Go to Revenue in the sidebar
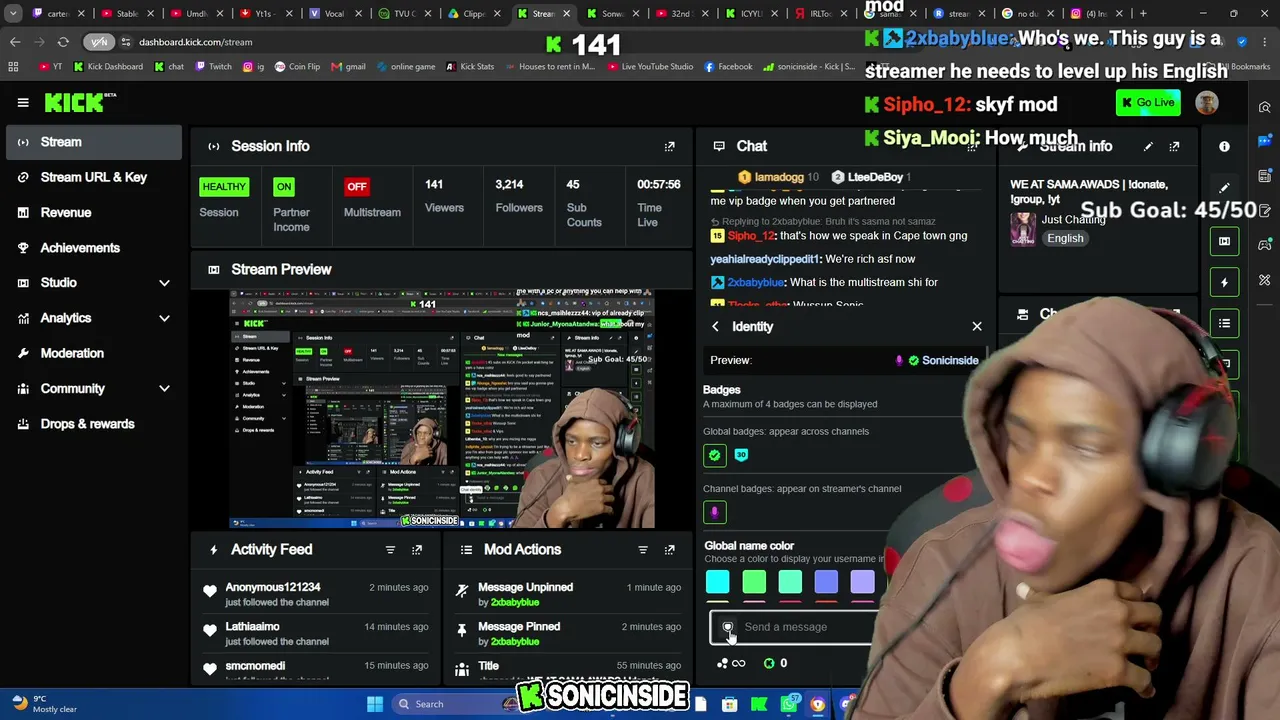Viewport: 1280px width, 720px height. point(93,212)
